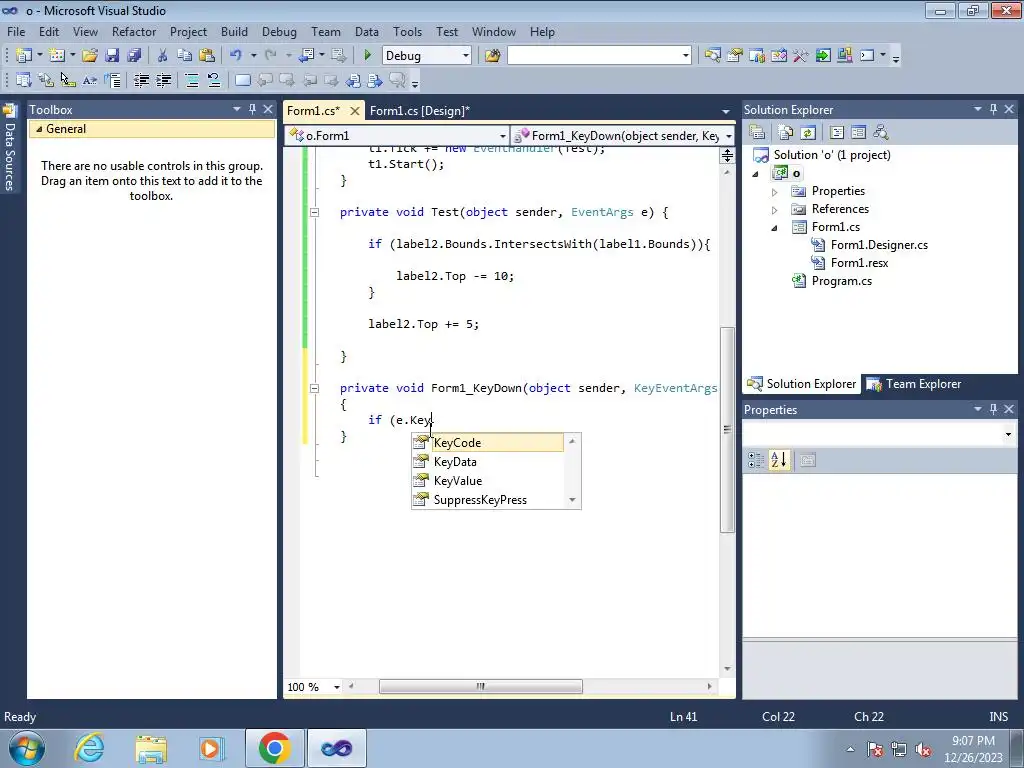Collapse the General group in Toolbox
Image resolution: width=1024 pixels, height=768 pixels.
click(x=39, y=129)
